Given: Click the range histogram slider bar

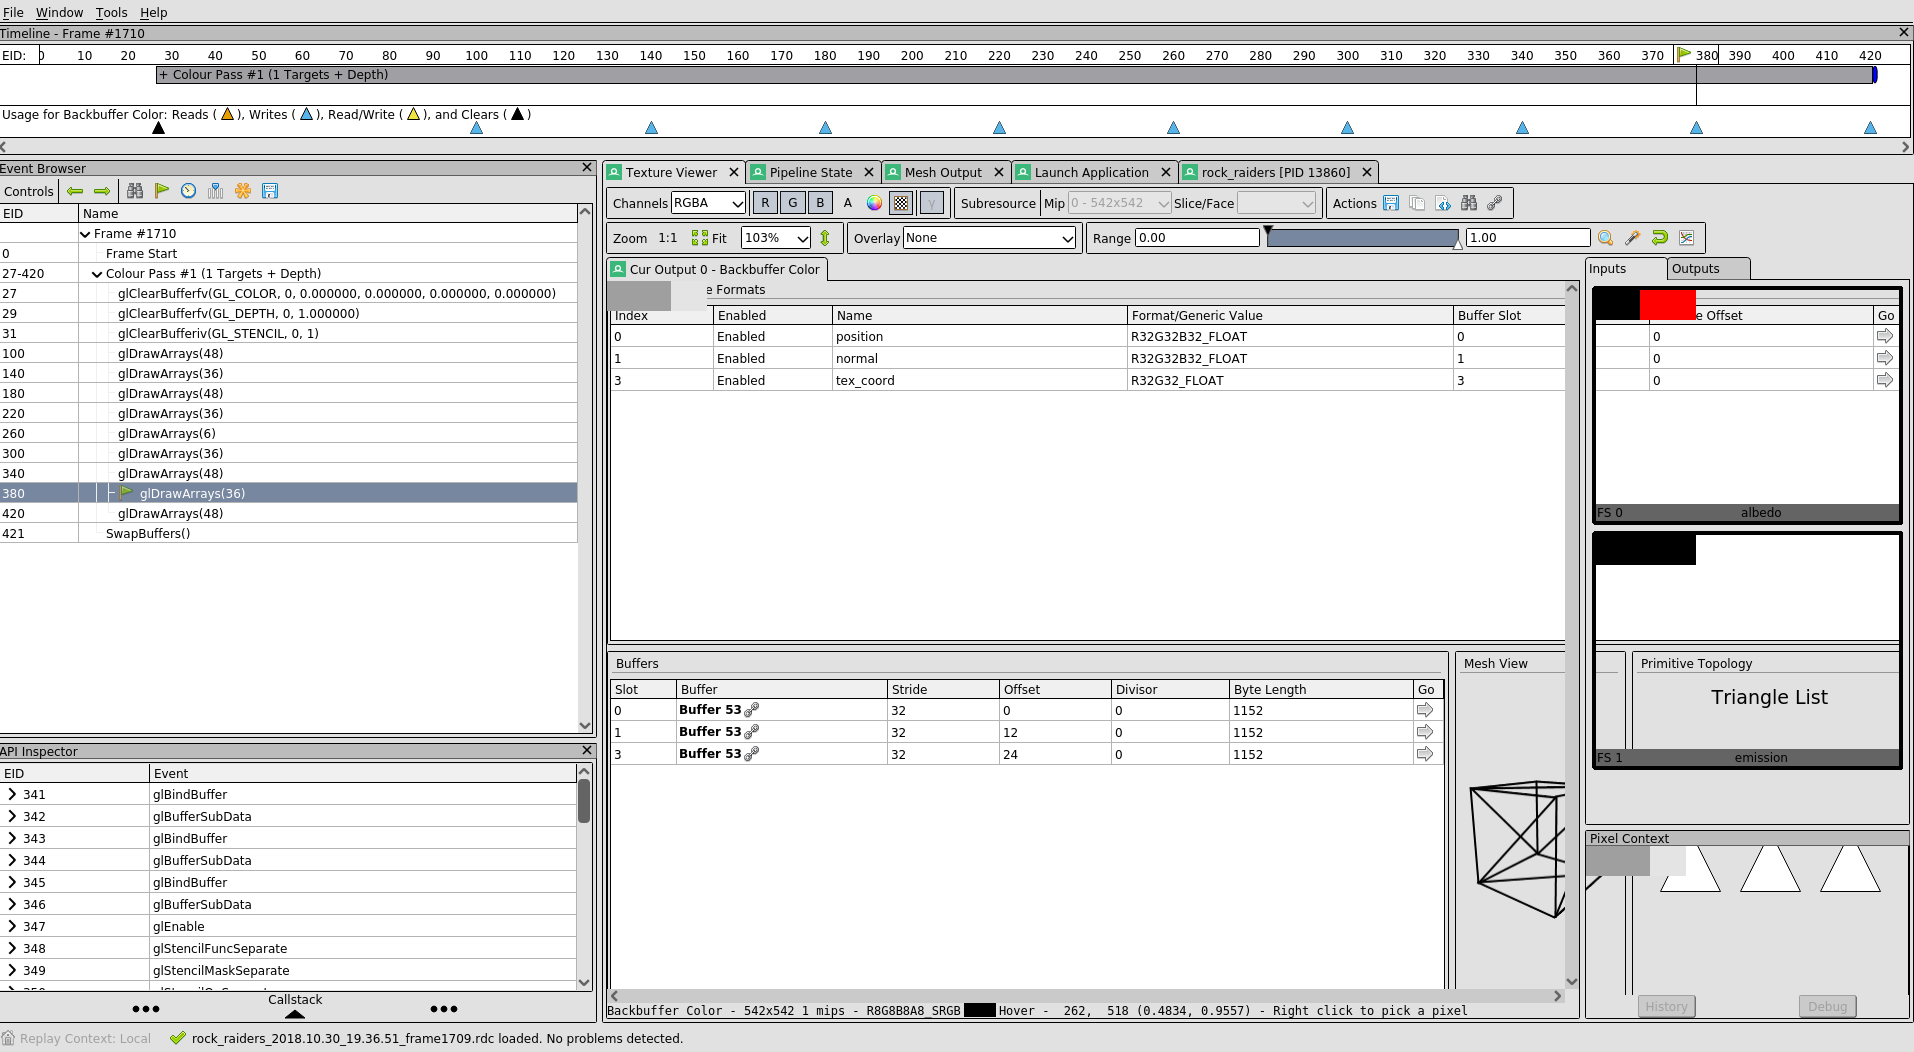Looking at the screenshot, I should click(1362, 238).
